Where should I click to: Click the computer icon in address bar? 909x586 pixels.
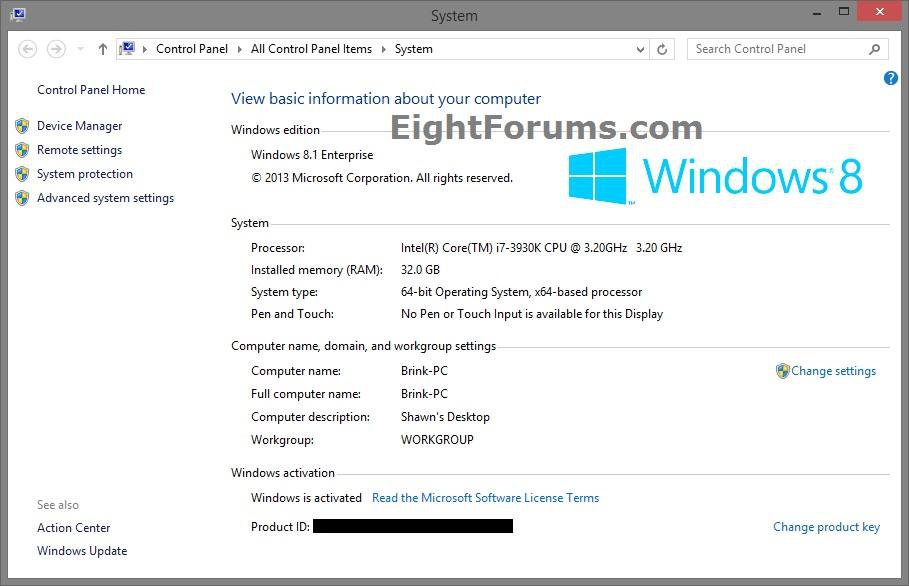point(127,49)
